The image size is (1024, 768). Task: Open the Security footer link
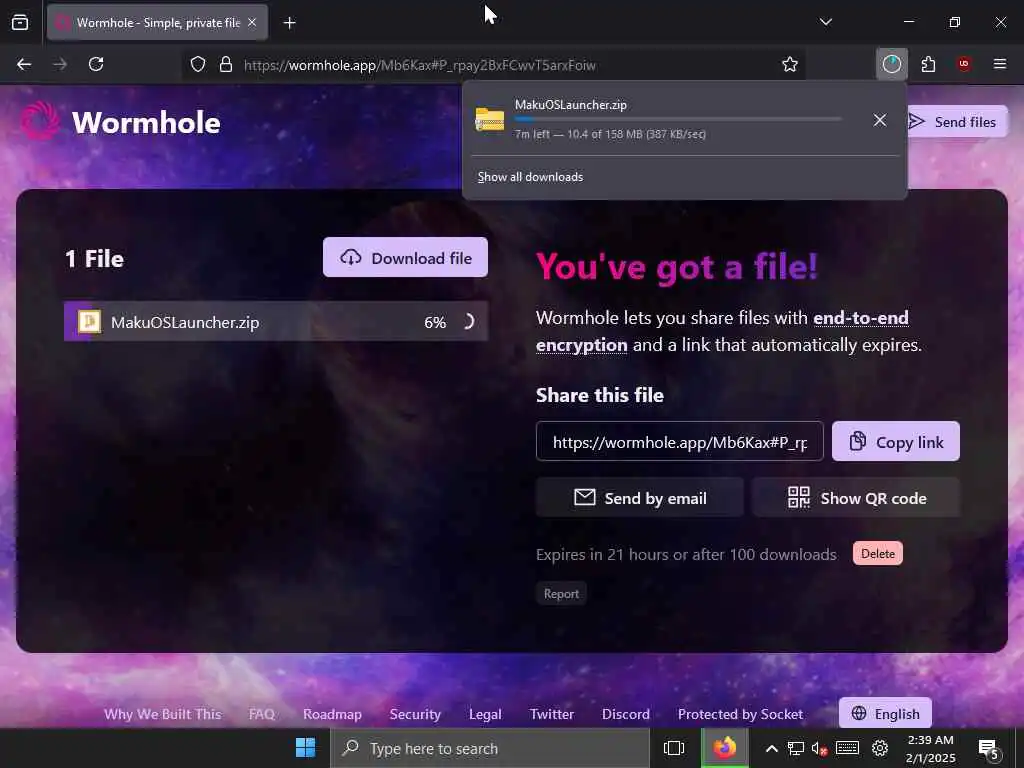pyautogui.click(x=415, y=714)
